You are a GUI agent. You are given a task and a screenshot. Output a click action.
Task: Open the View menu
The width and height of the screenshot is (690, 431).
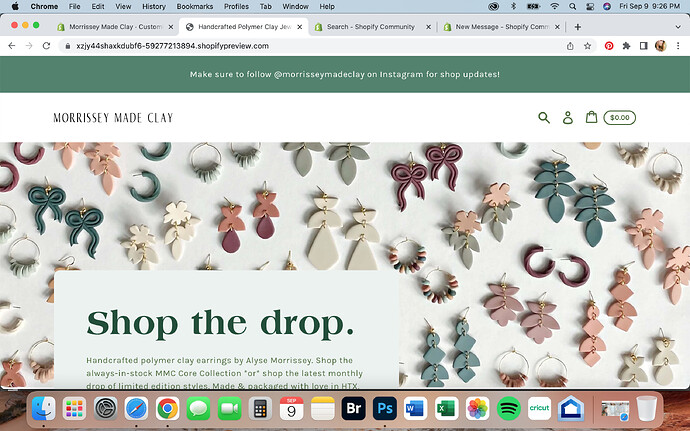click(123, 7)
